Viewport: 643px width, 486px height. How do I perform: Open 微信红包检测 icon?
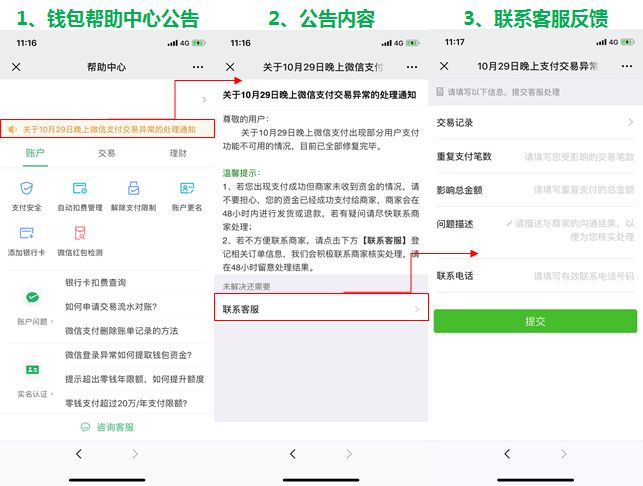pyautogui.click(x=80, y=234)
